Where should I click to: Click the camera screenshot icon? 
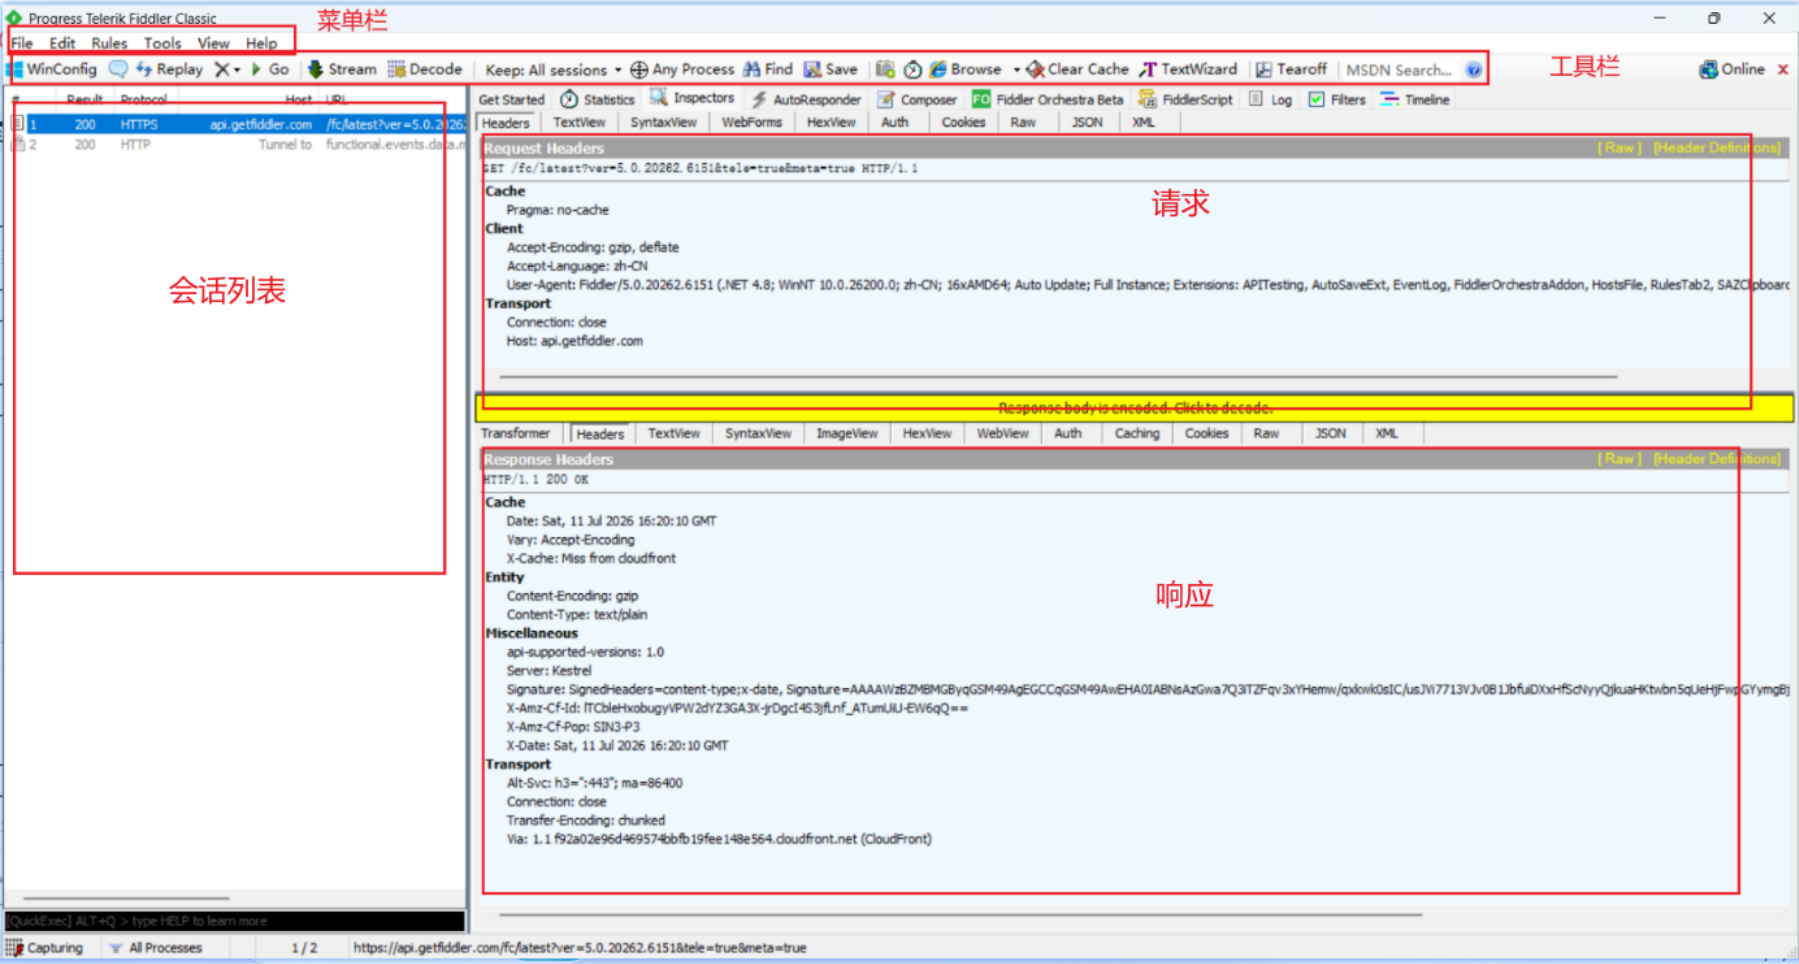coord(885,69)
